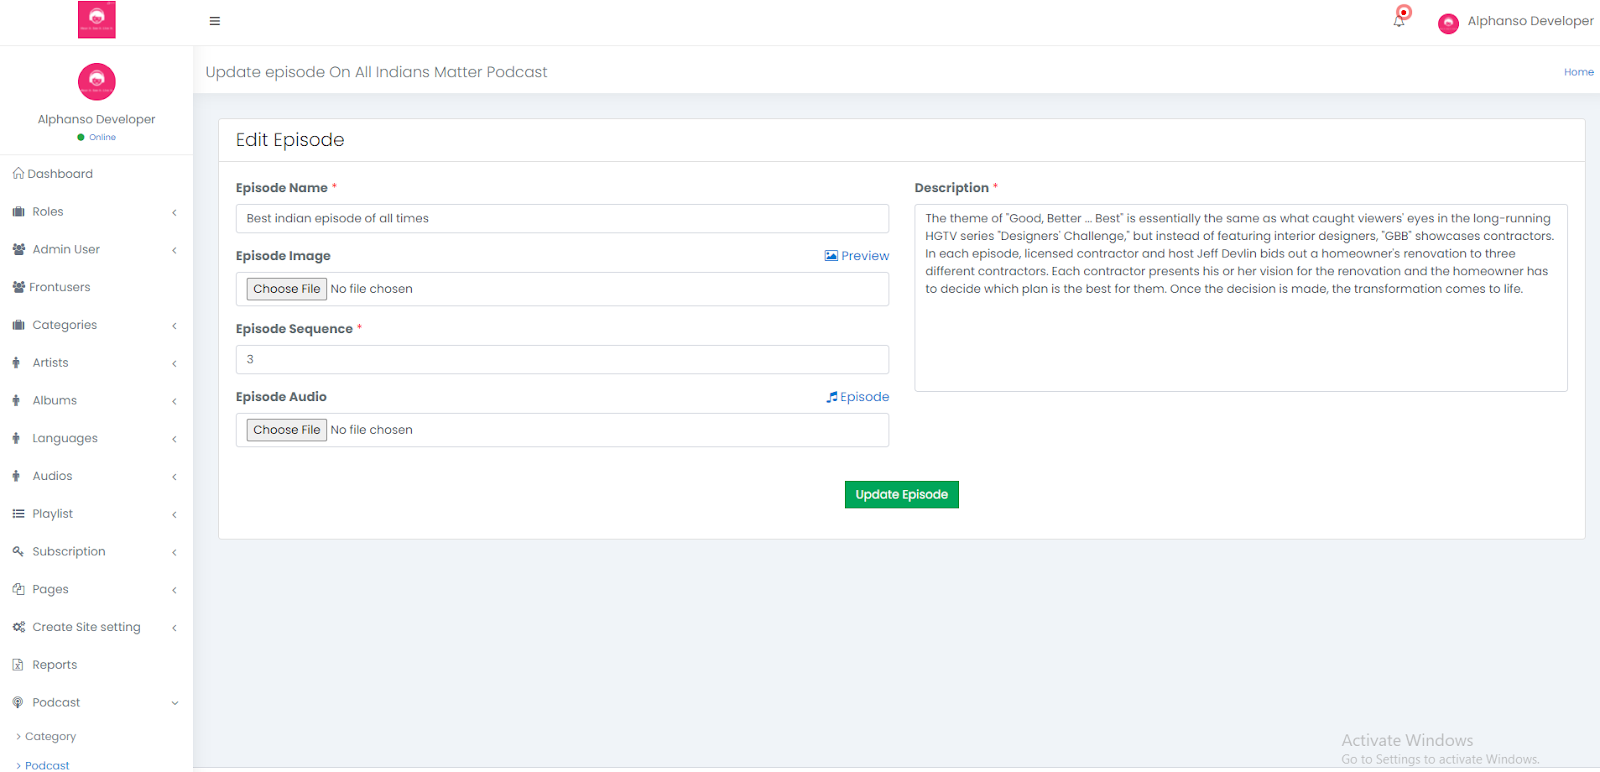1600x772 pixels.
Task: Click the green Online status text
Action: [x=102, y=137]
